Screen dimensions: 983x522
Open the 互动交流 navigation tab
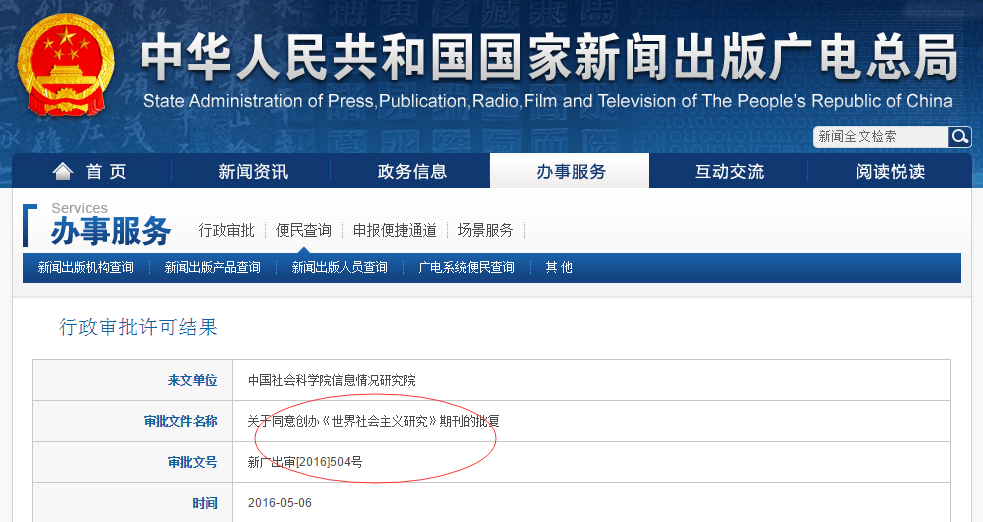pyautogui.click(x=729, y=171)
